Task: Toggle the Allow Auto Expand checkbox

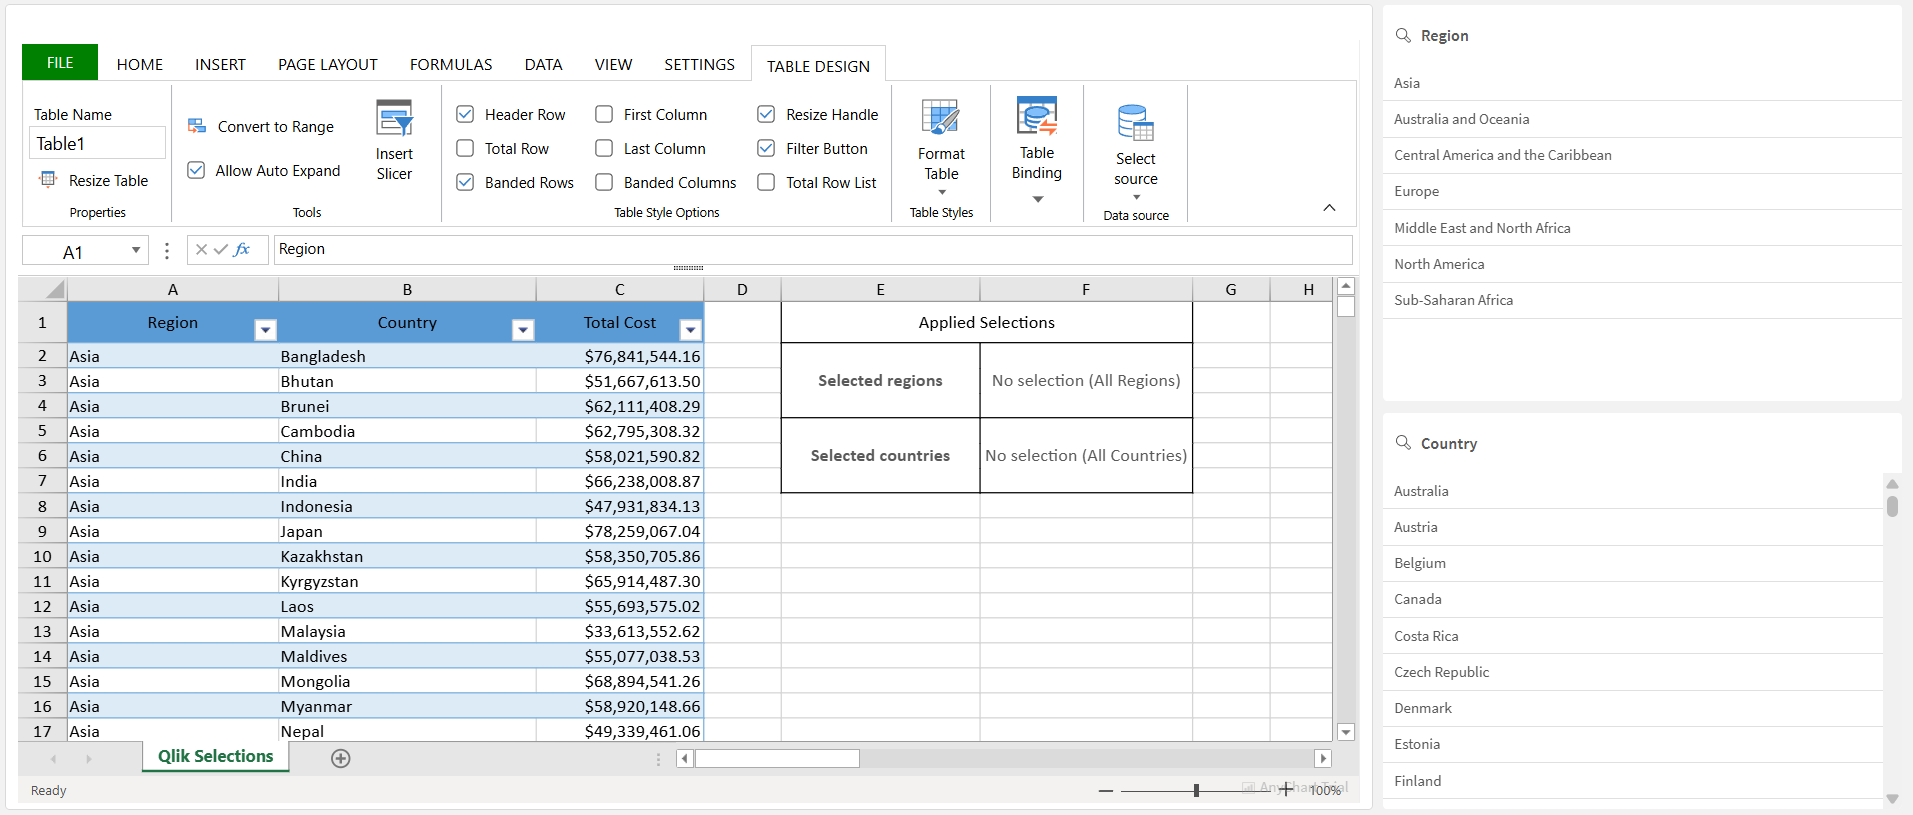Action: 197,170
